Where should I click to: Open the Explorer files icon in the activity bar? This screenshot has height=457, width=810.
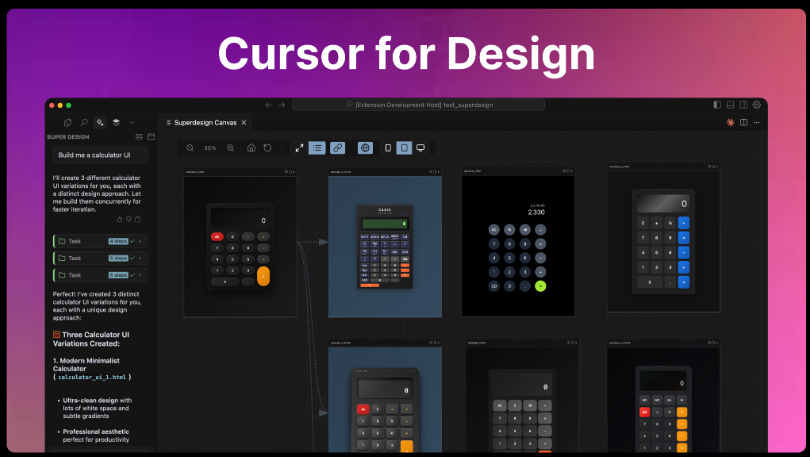tap(67, 122)
